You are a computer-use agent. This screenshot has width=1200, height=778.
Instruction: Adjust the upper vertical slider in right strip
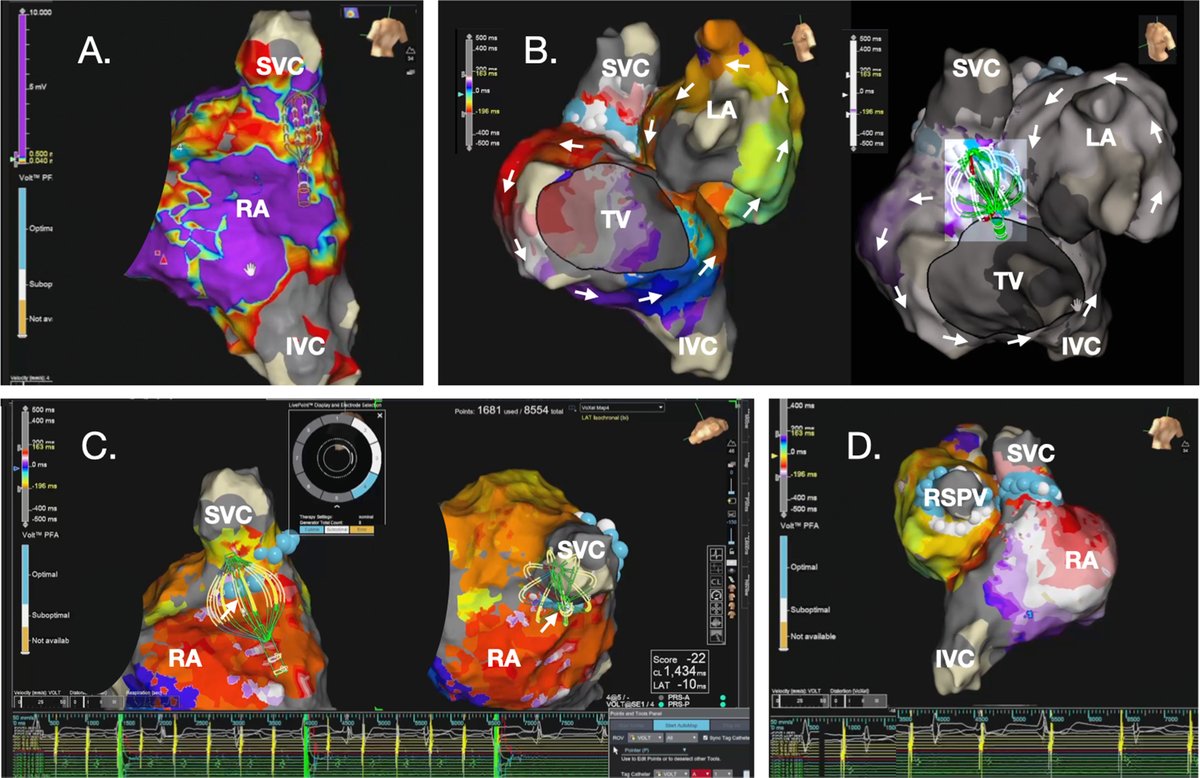click(x=732, y=485)
